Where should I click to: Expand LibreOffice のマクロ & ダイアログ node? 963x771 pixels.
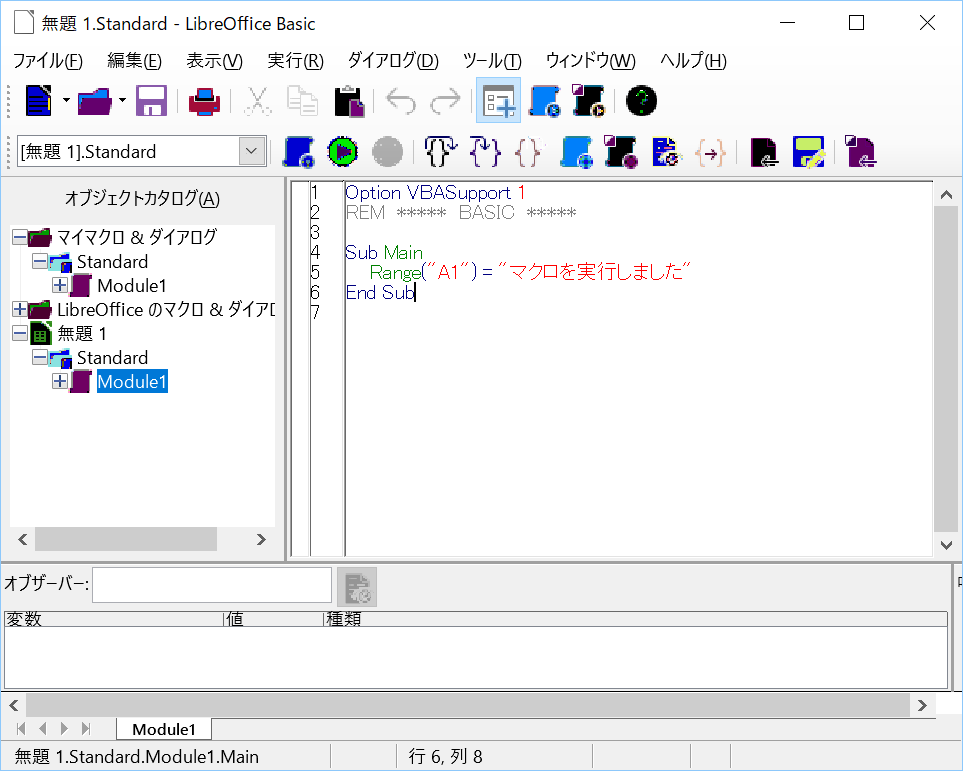pyautogui.click(x=20, y=309)
